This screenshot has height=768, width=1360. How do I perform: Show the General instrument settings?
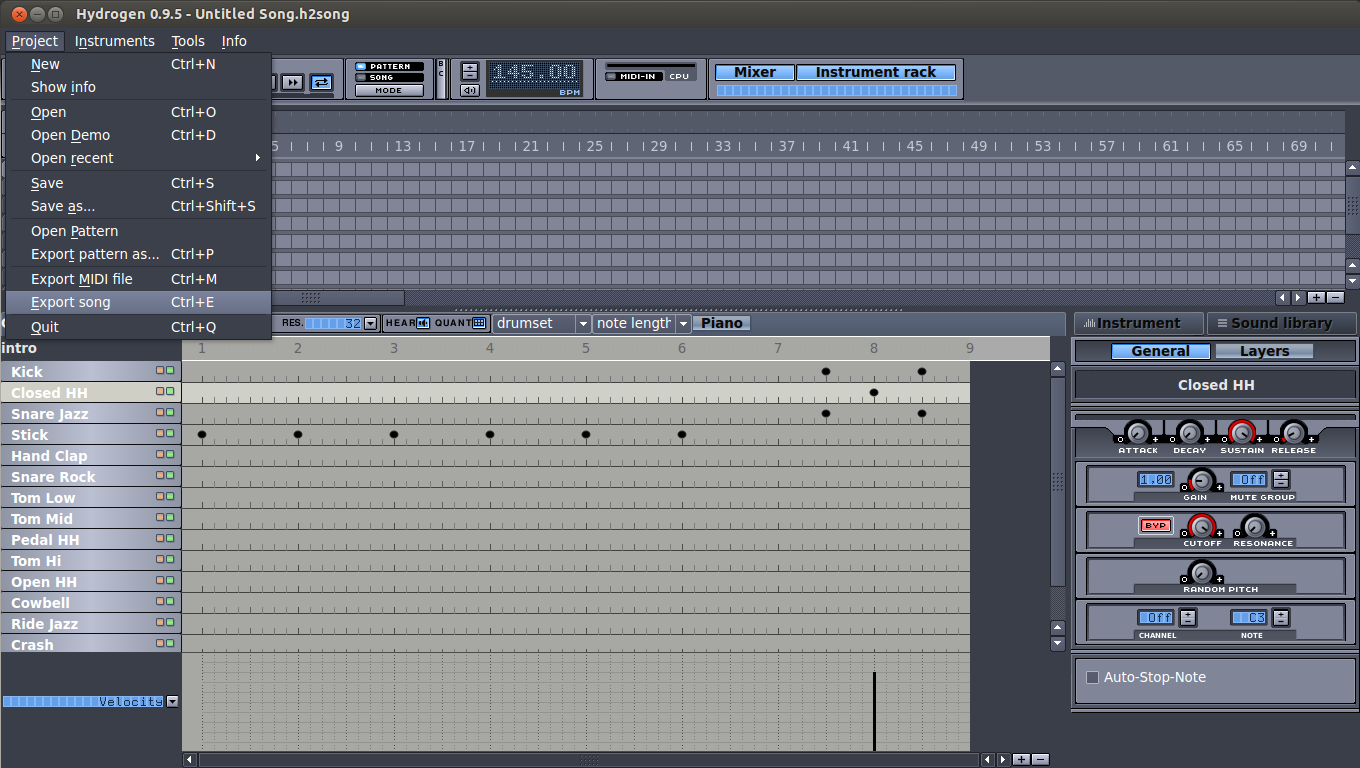point(1160,351)
